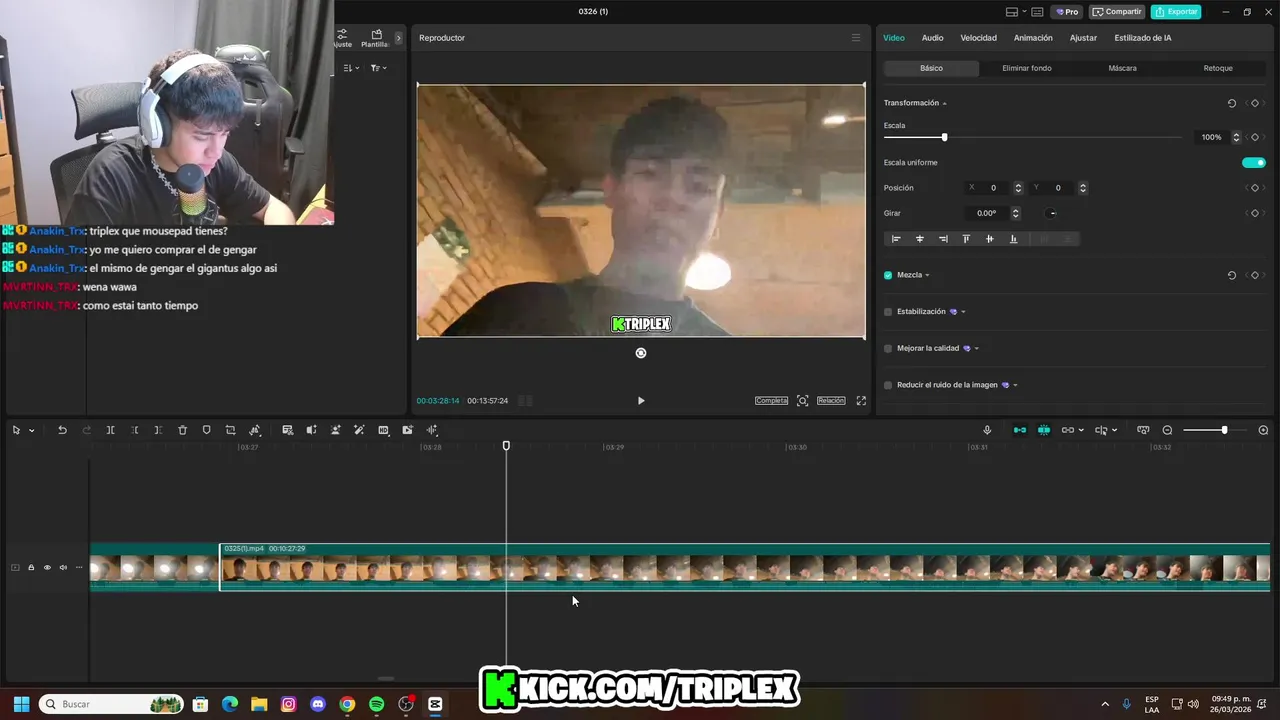Open Spotify from the Windows taskbar
Viewport: 1280px width, 720px height.
tap(376, 704)
